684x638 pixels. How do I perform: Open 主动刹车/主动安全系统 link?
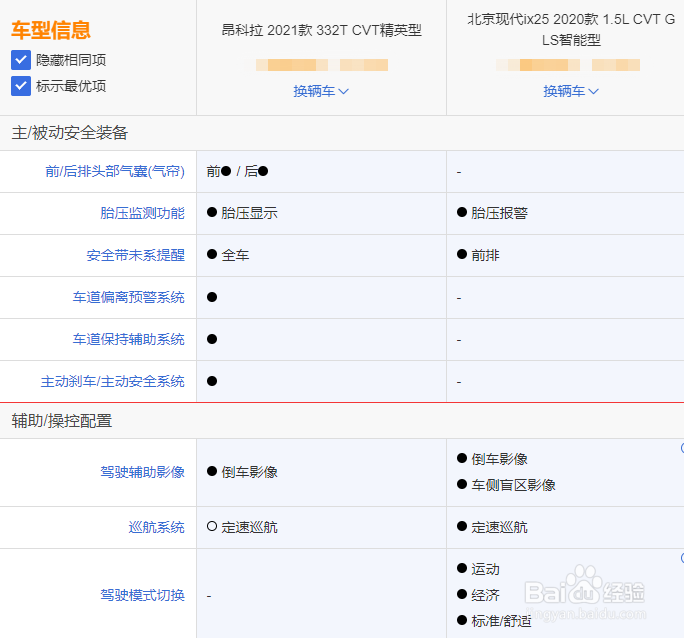click(113, 382)
